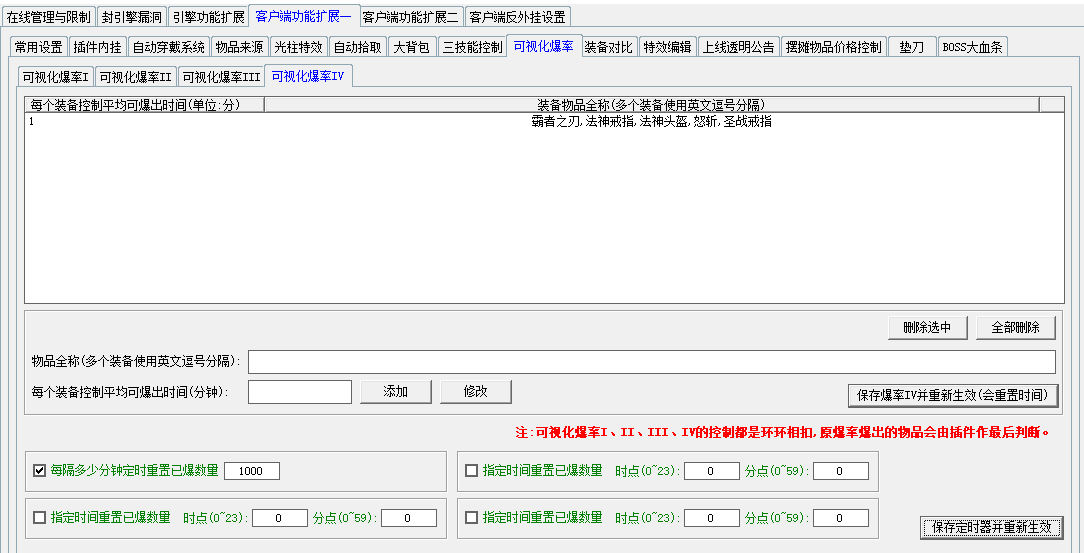Select the 客户端功能扩展一 tab
Viewport: 1084px width, 553px height.
[303, 16]
